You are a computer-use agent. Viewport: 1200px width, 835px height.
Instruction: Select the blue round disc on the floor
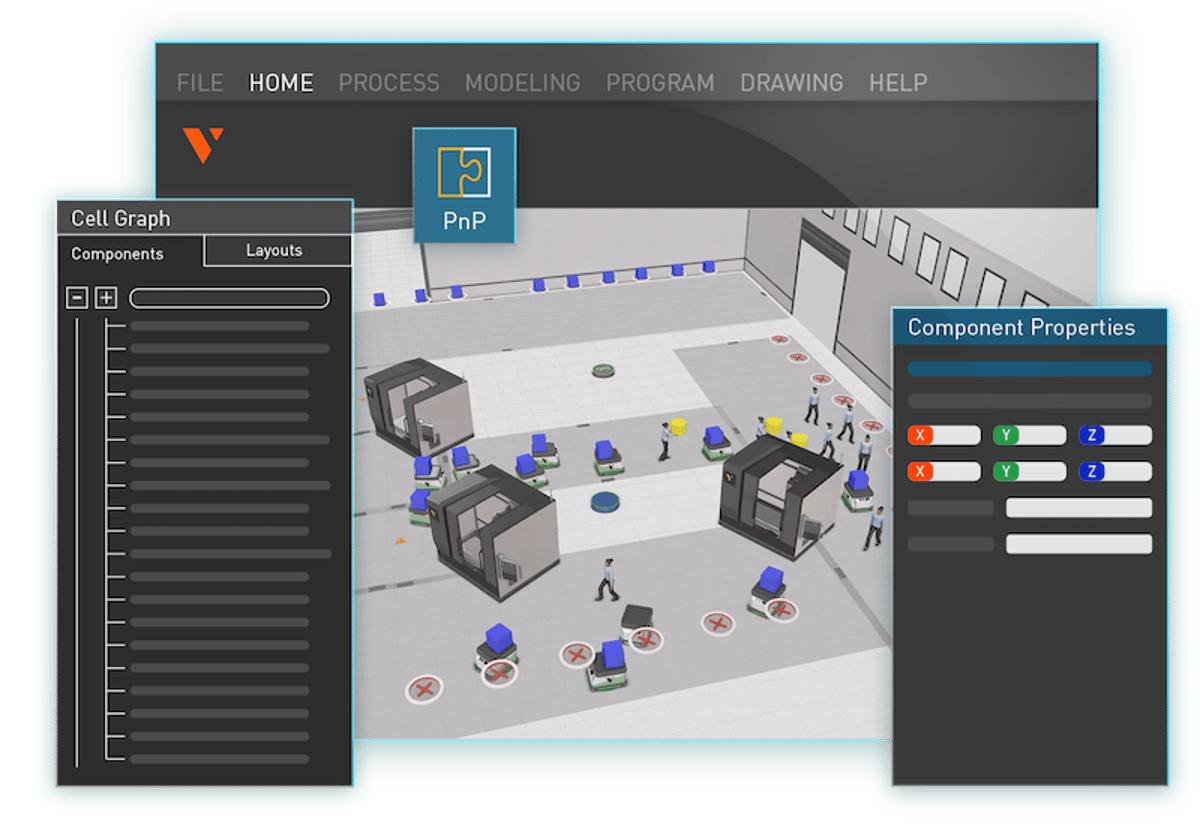coord(606,502)
